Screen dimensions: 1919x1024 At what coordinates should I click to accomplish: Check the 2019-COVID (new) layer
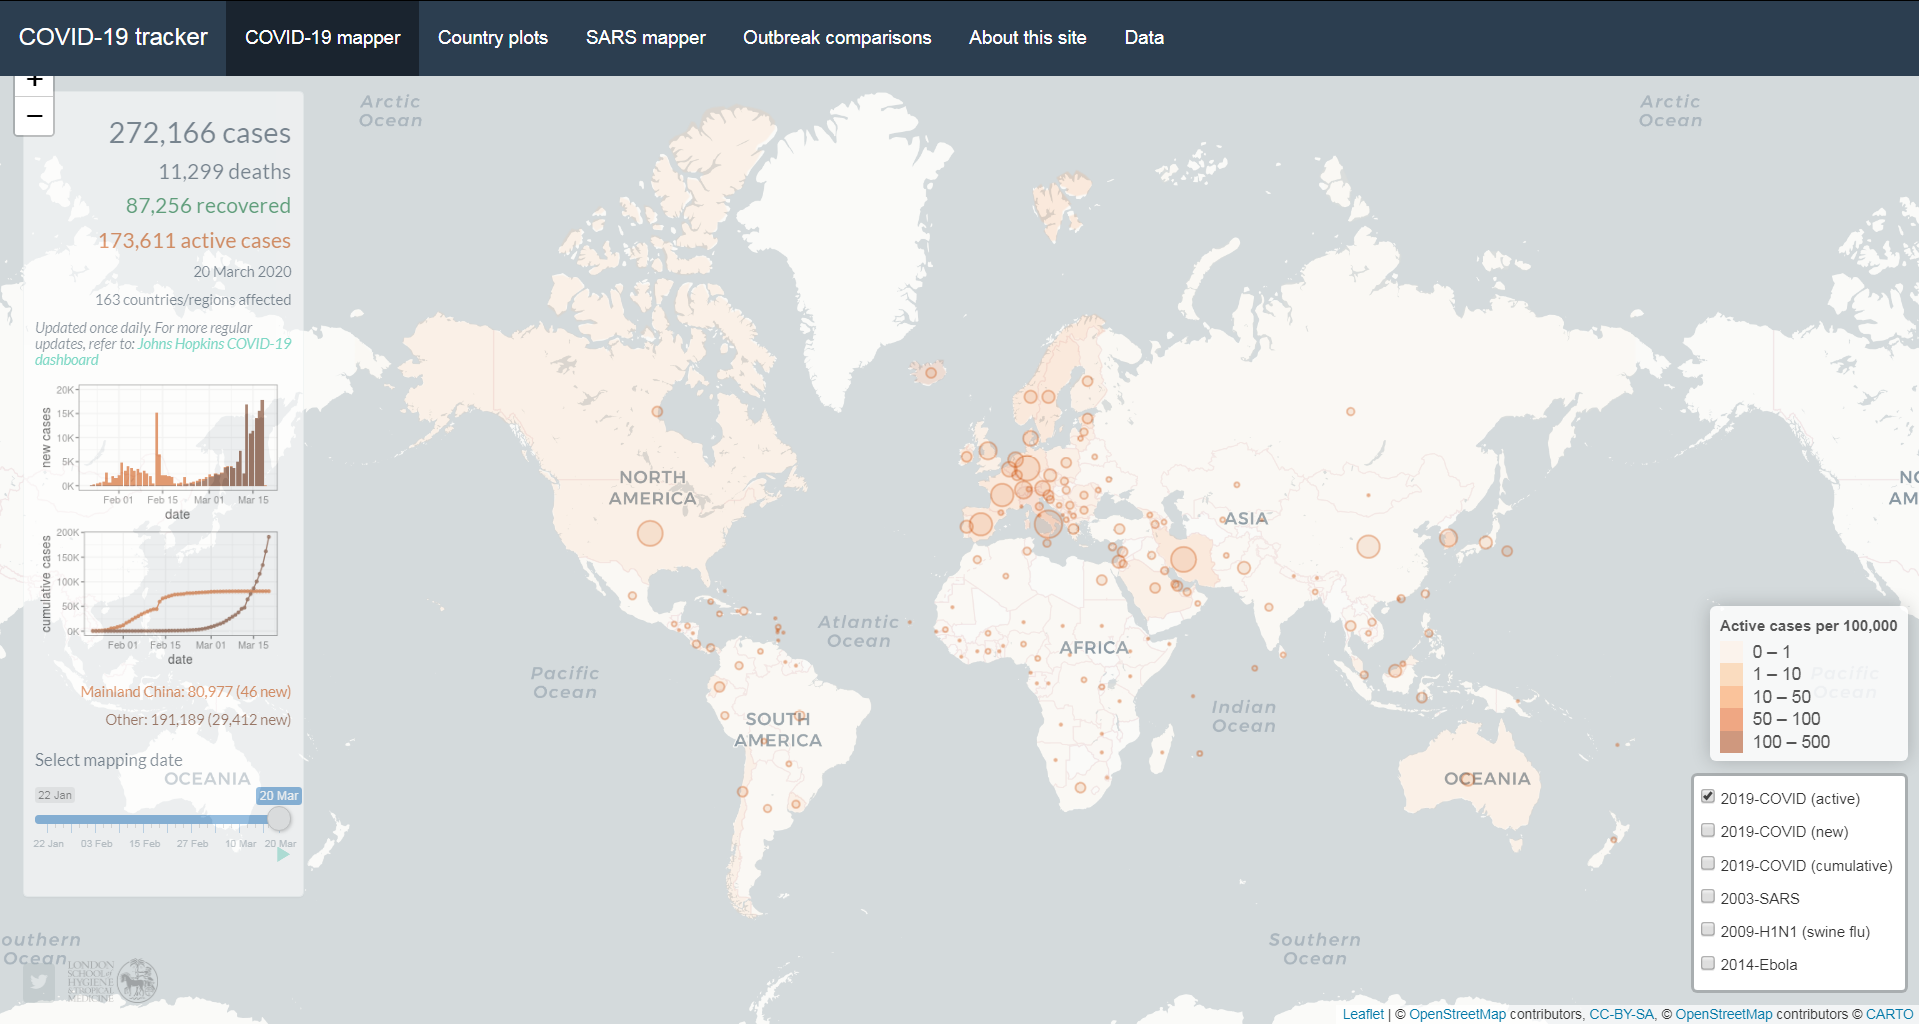1708,830
